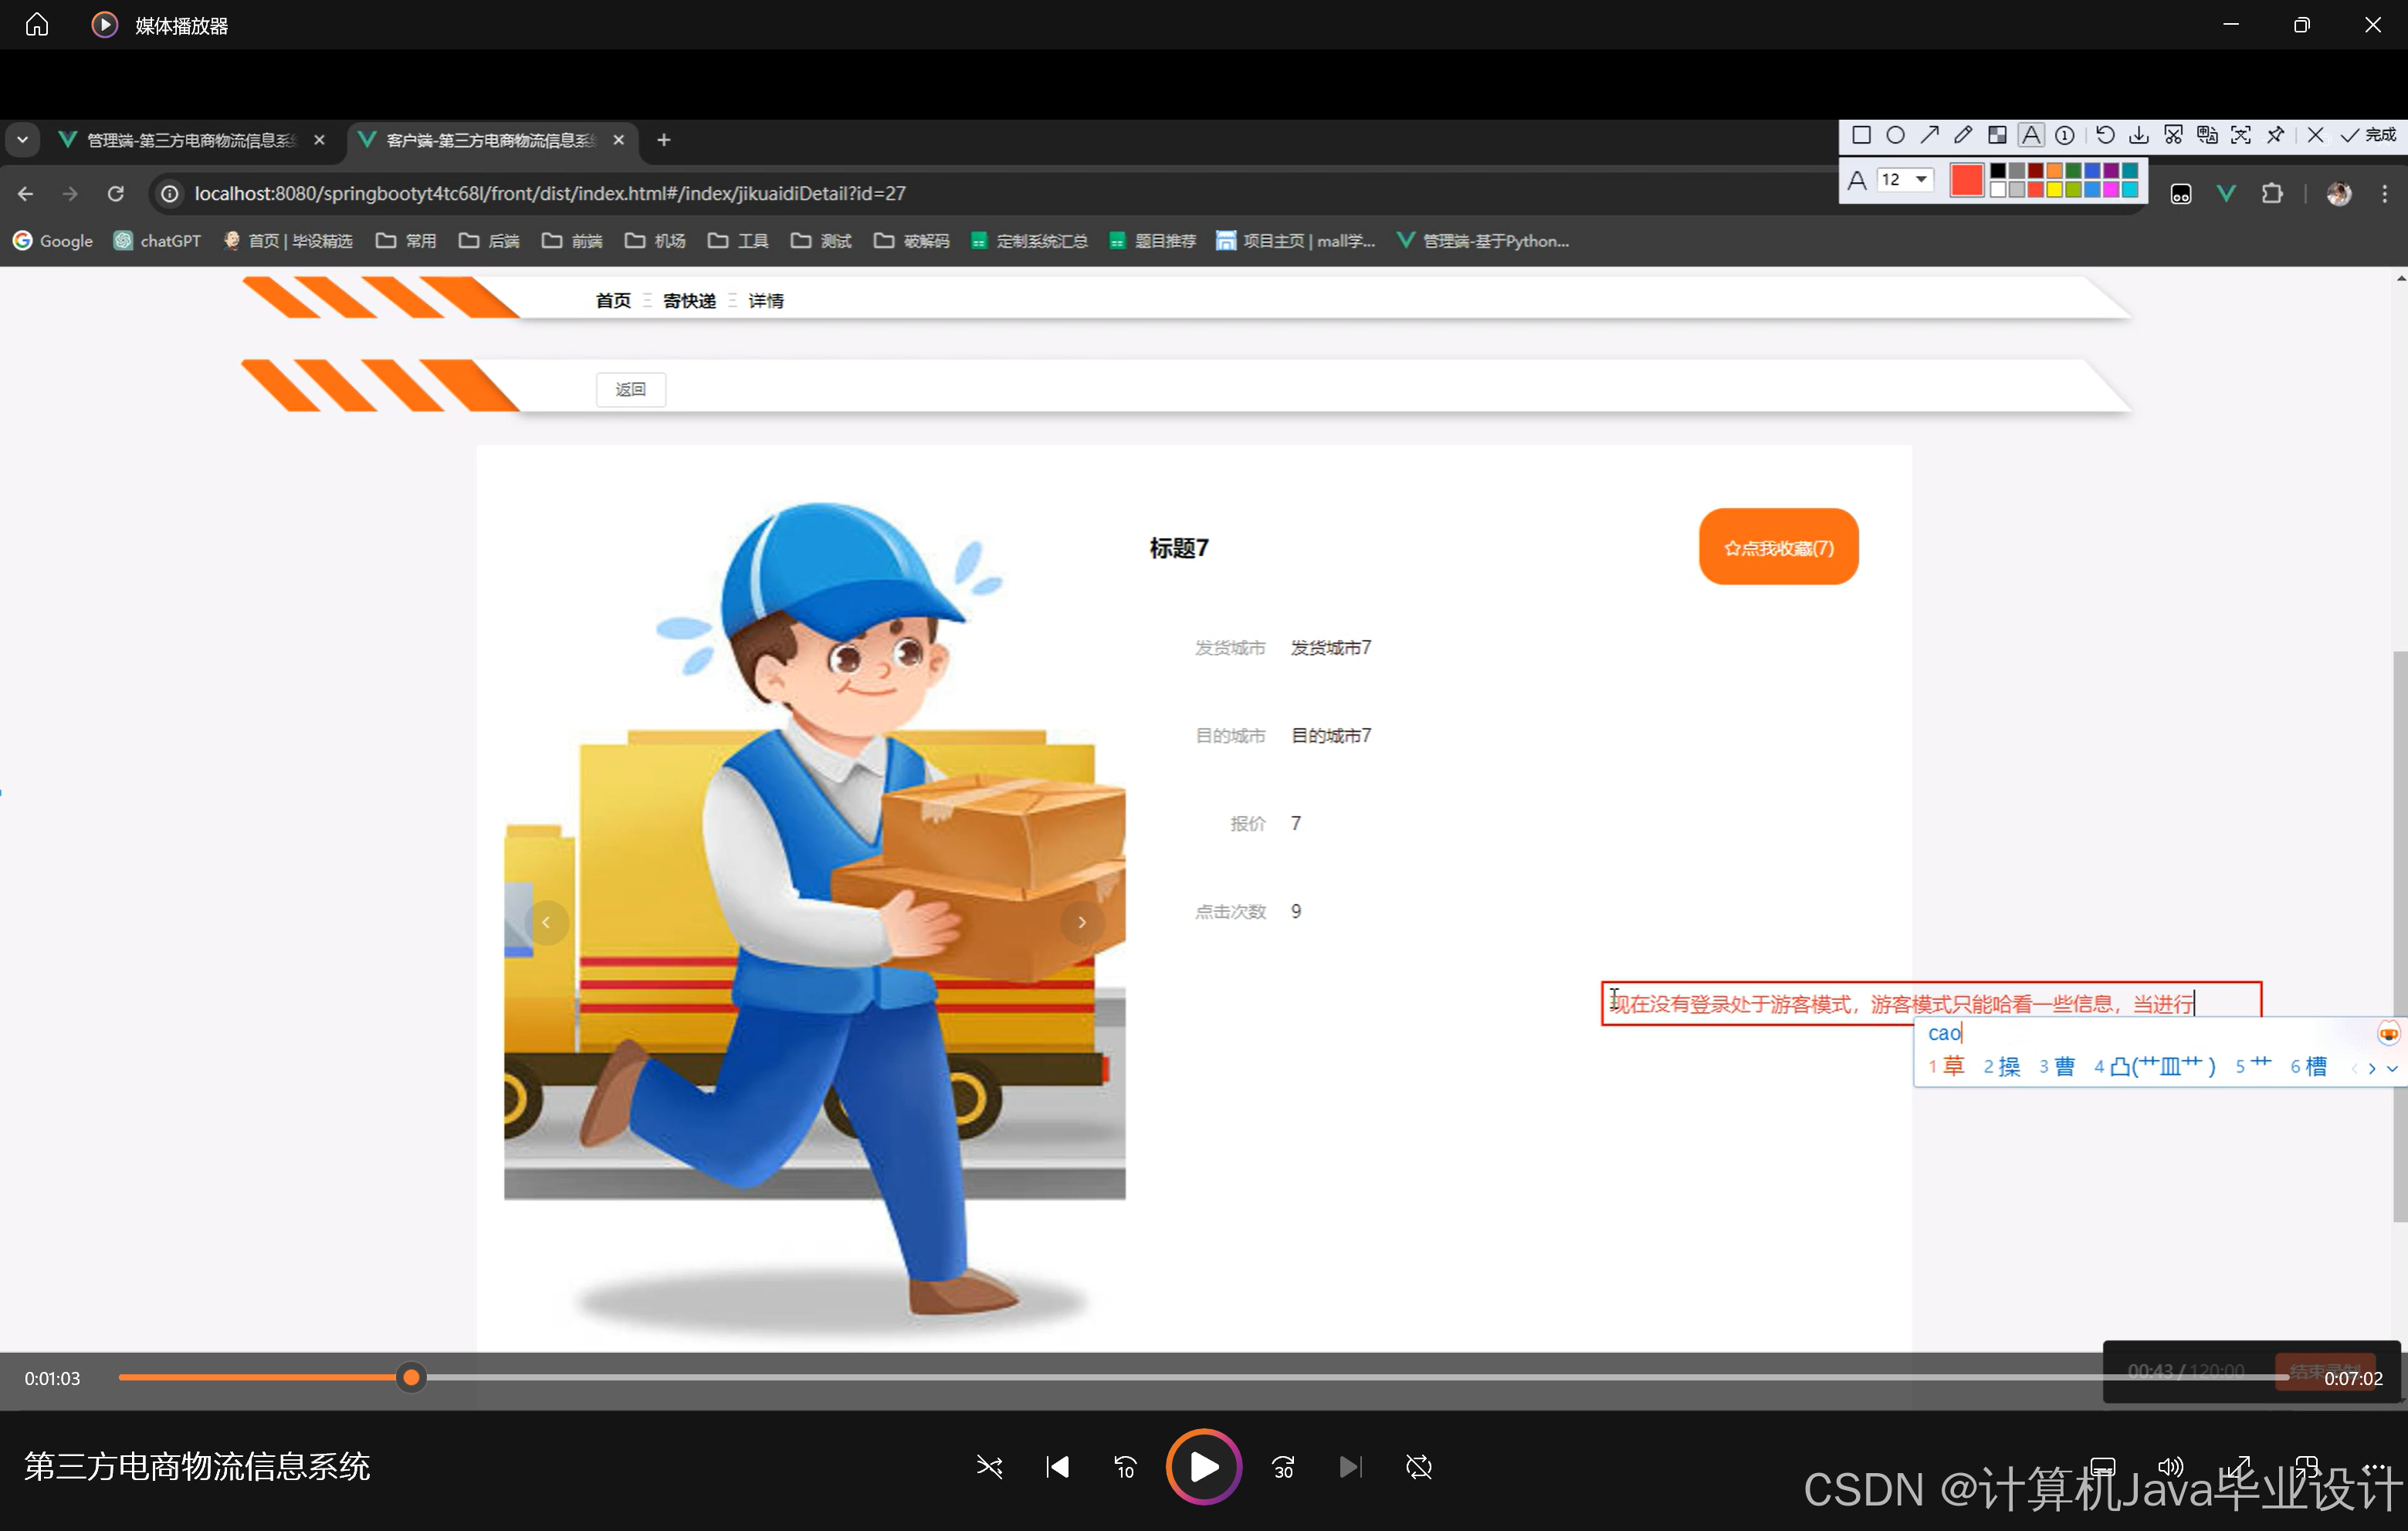Undo the last annotation
Image resolution: width=2408 pixels, height=1531 pixels.
(2105, 135)
